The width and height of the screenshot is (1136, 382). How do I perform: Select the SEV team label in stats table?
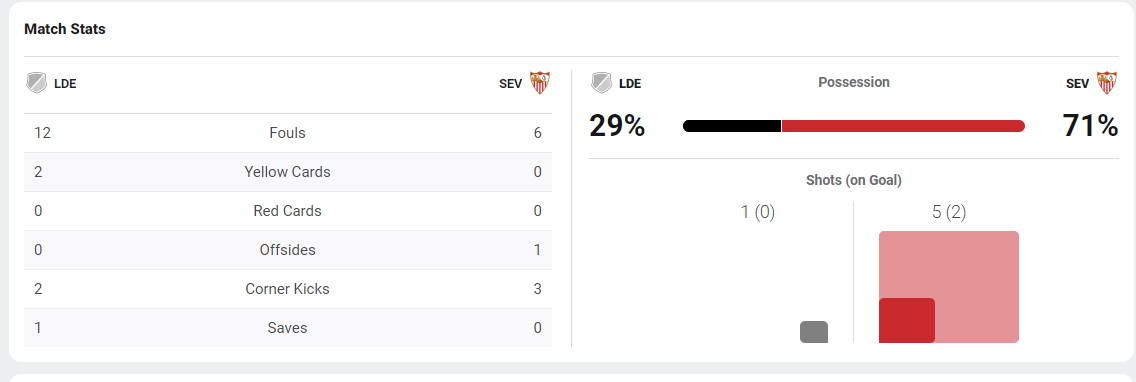tap(510, 83)
